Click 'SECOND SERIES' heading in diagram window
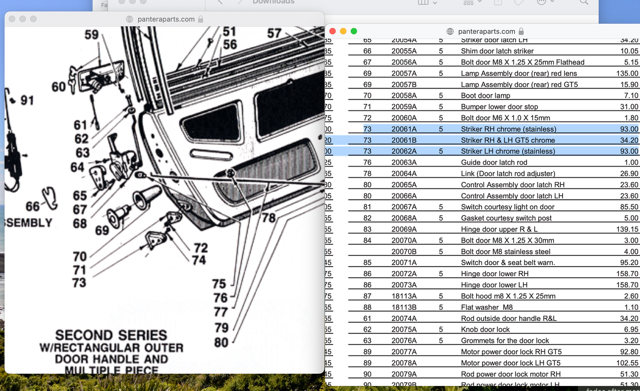640x391 pixels. pyautogui.click(x=111, y=335)
